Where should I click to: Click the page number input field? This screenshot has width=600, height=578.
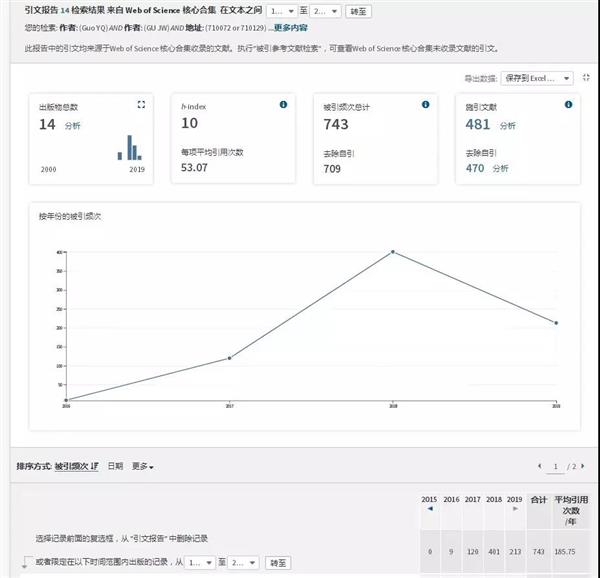(558, 467)
